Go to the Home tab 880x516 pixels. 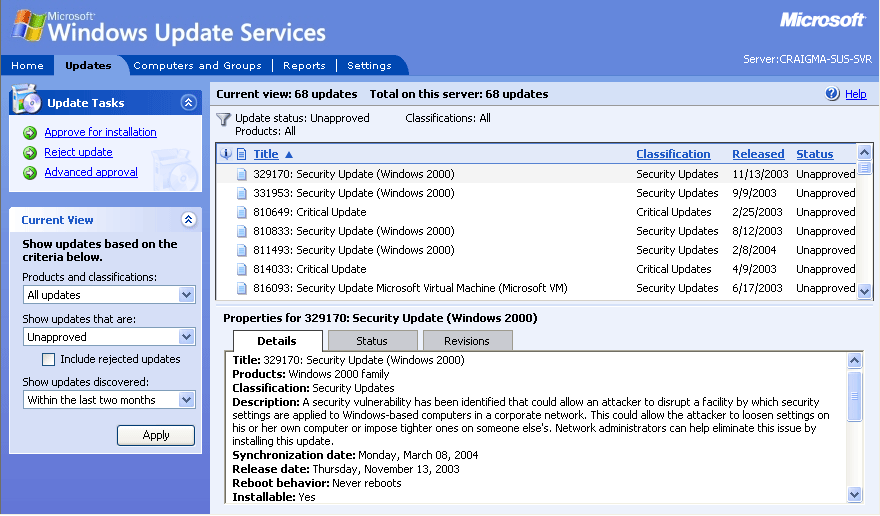[28, 66]
